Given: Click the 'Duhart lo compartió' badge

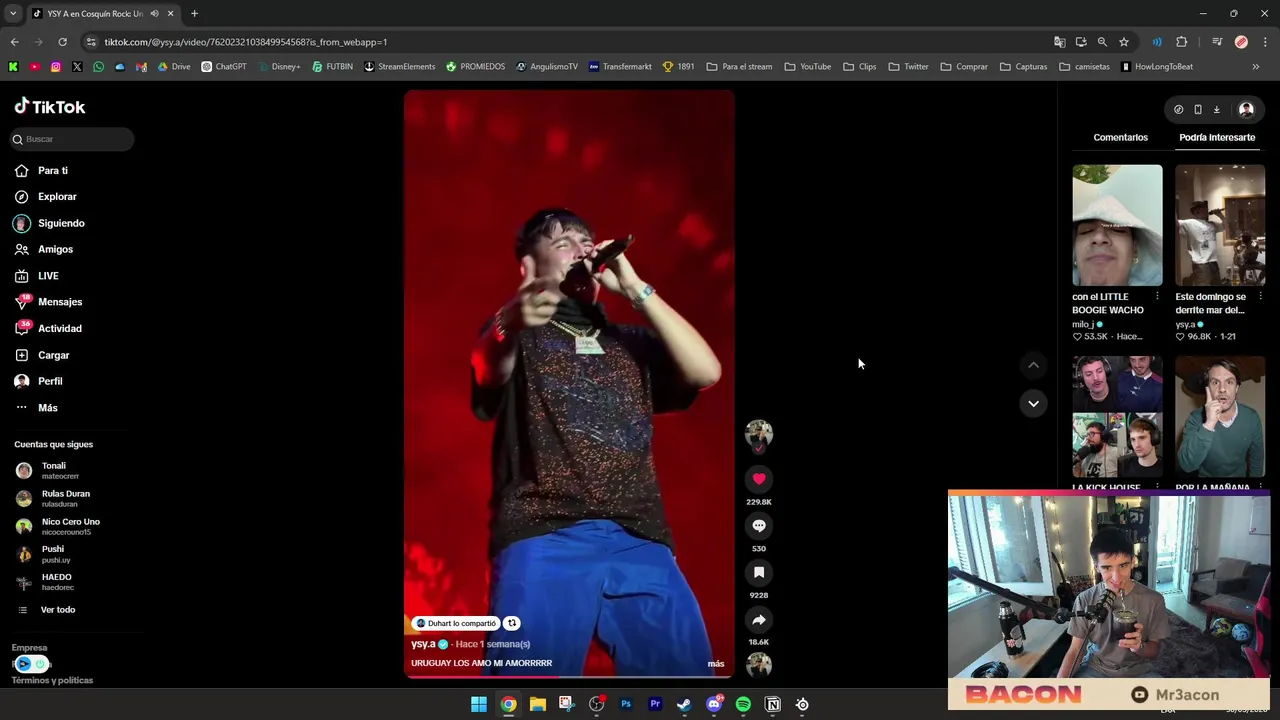Looking at the screenshot, I should tap(456, 623).
